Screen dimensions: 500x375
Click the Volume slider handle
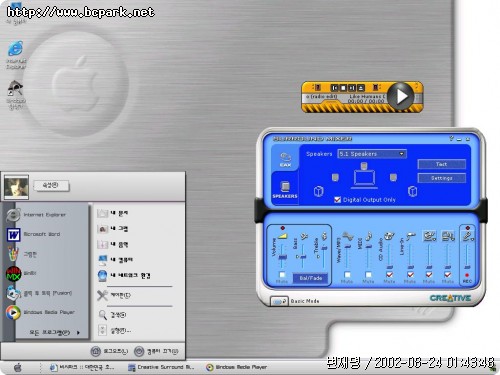(282, 257)
